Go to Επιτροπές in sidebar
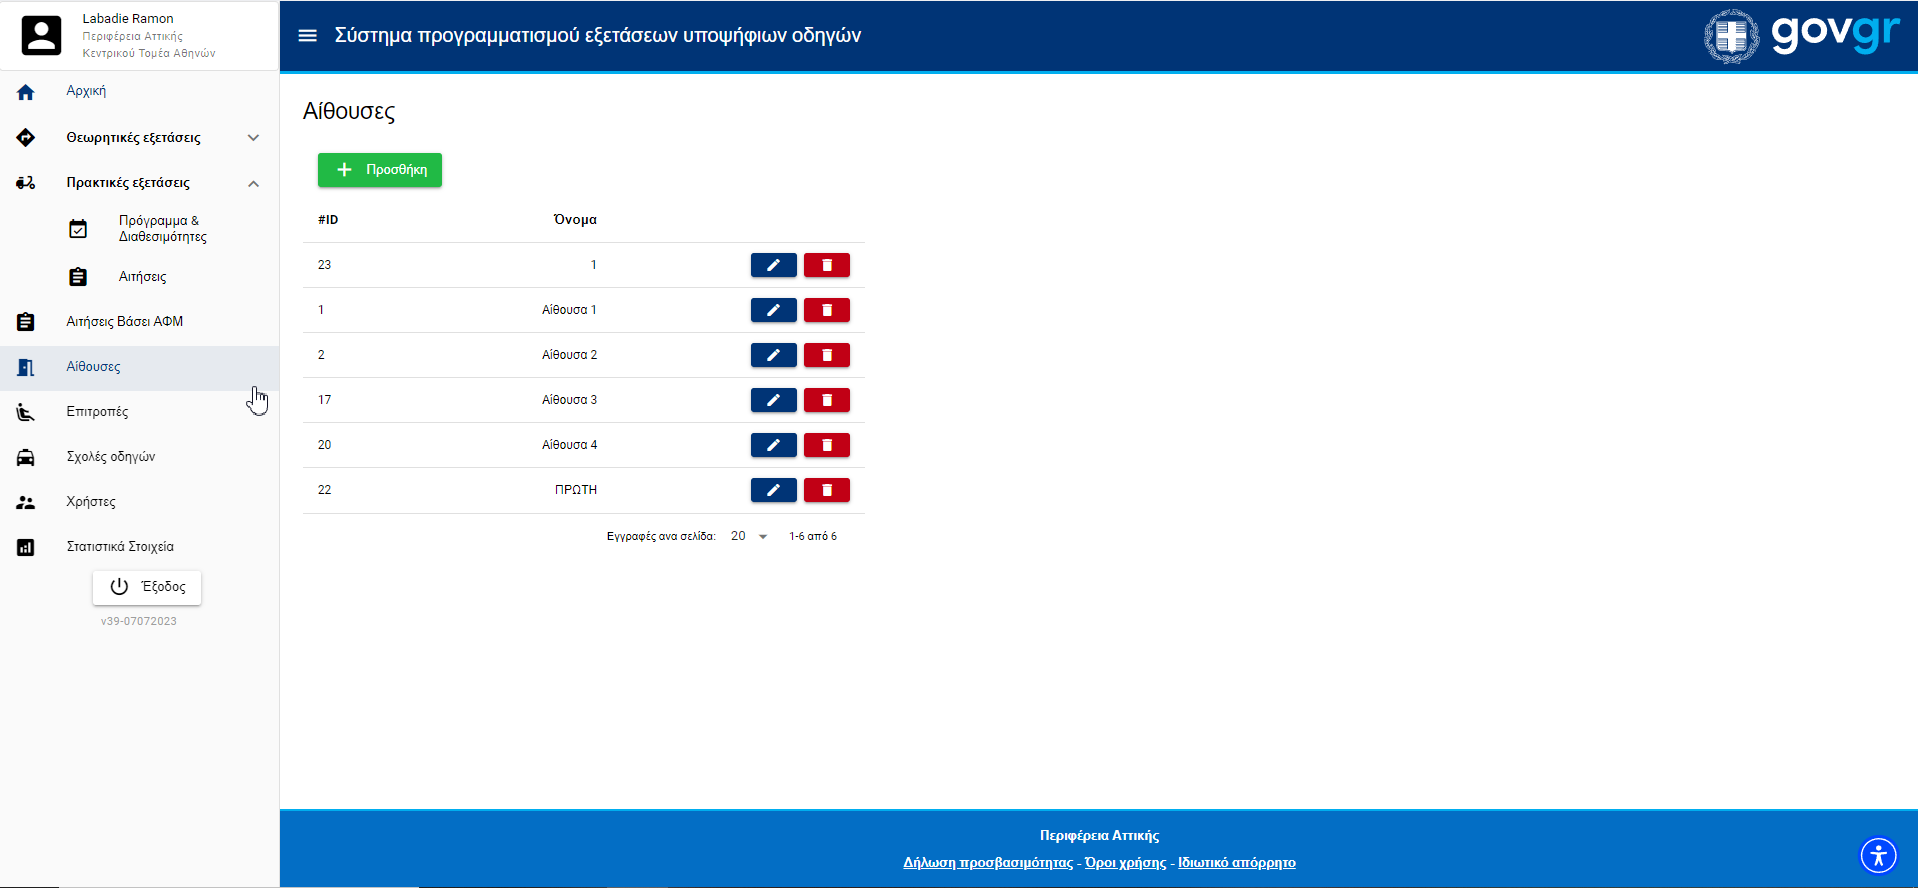Screen dimensions: 1918x888 (97, 412)
